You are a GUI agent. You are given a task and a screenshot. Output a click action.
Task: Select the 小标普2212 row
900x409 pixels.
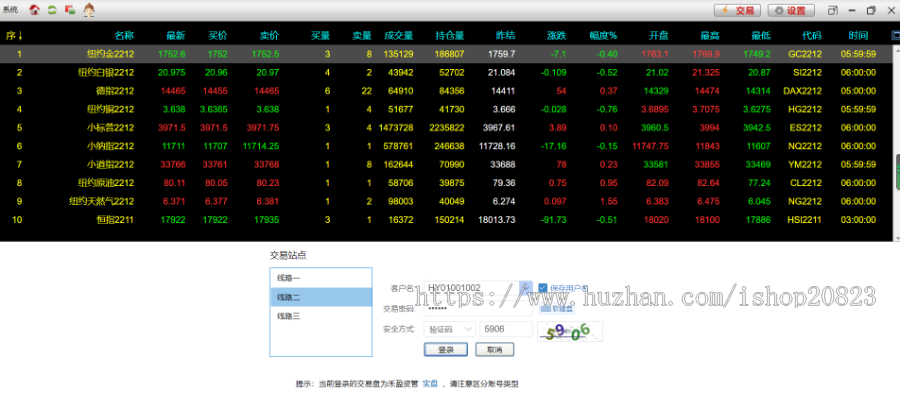445,127
